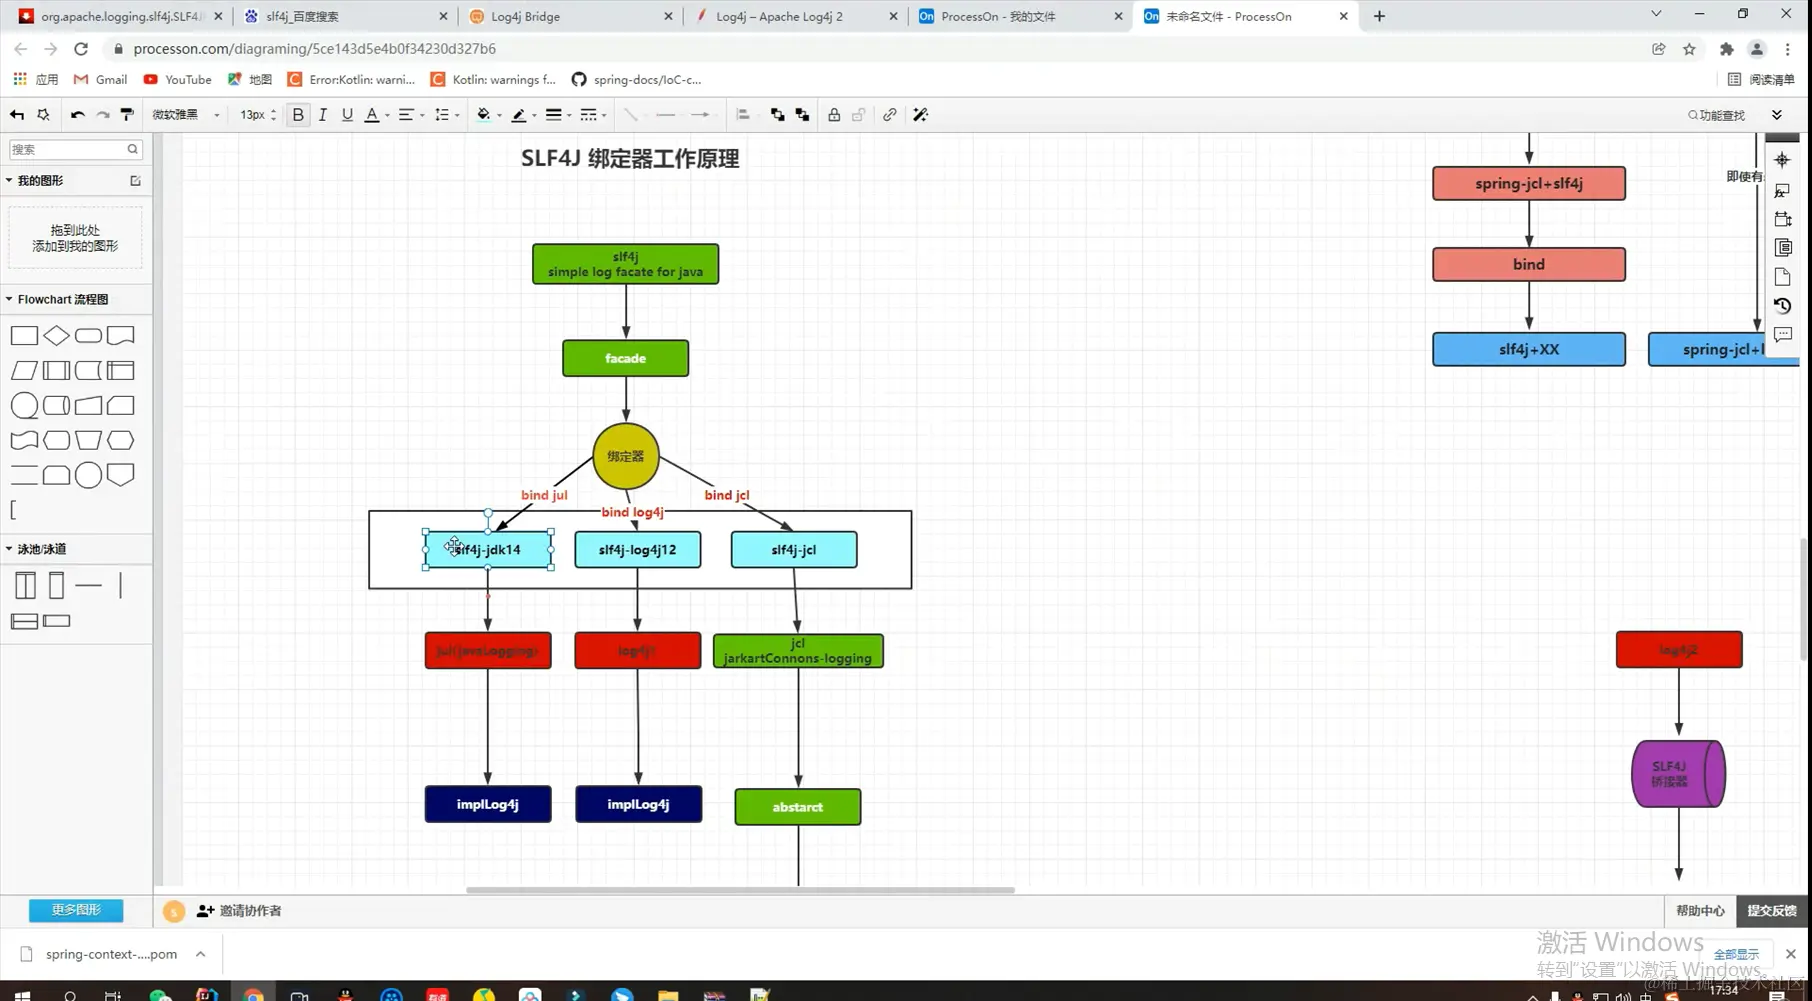
Task: Activate the format painter brush
Action: click(x=127, y=115)
